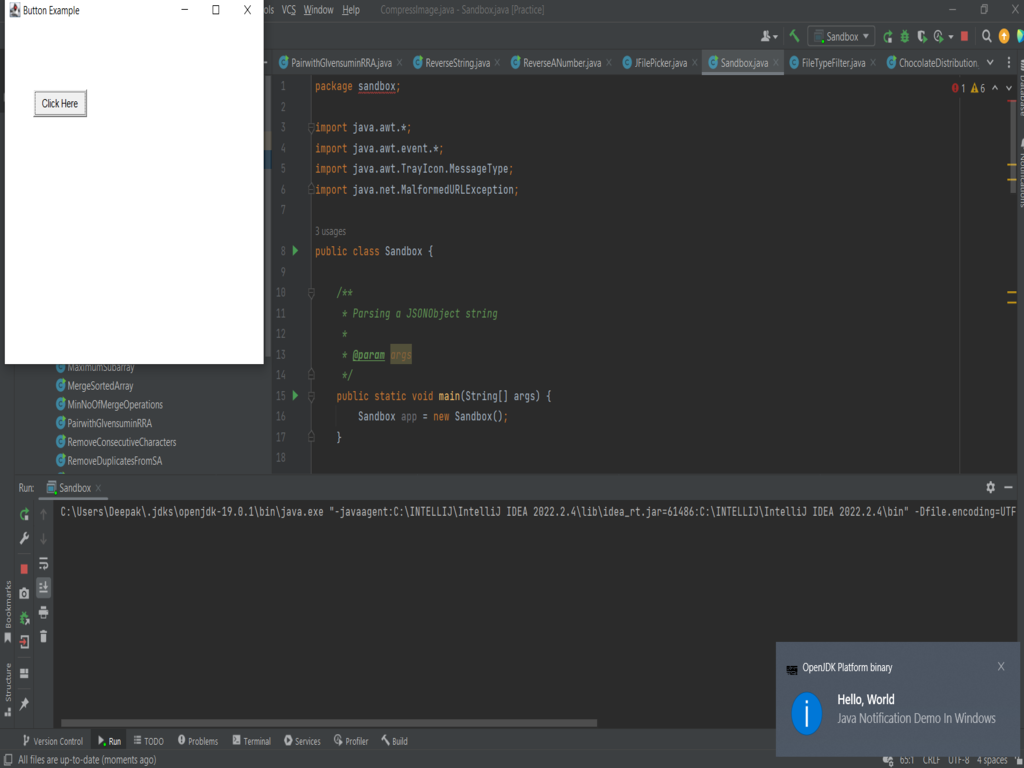Click the hammer Build Project icon
Screen dimensions: 1024x768
(x=794, y=36)
